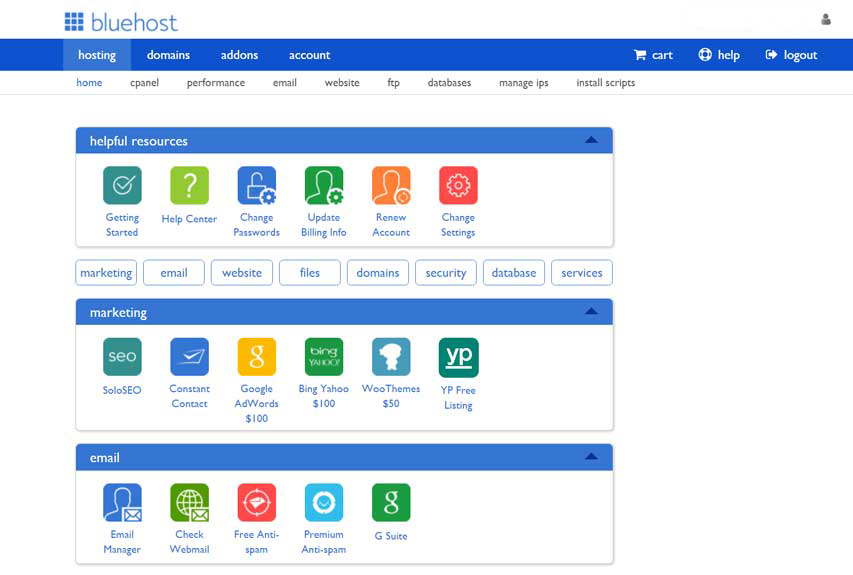Screen dimensions: 853x575
Task: Open the Bing Yahoo $100 icon
Action: (x=324, y=357)
